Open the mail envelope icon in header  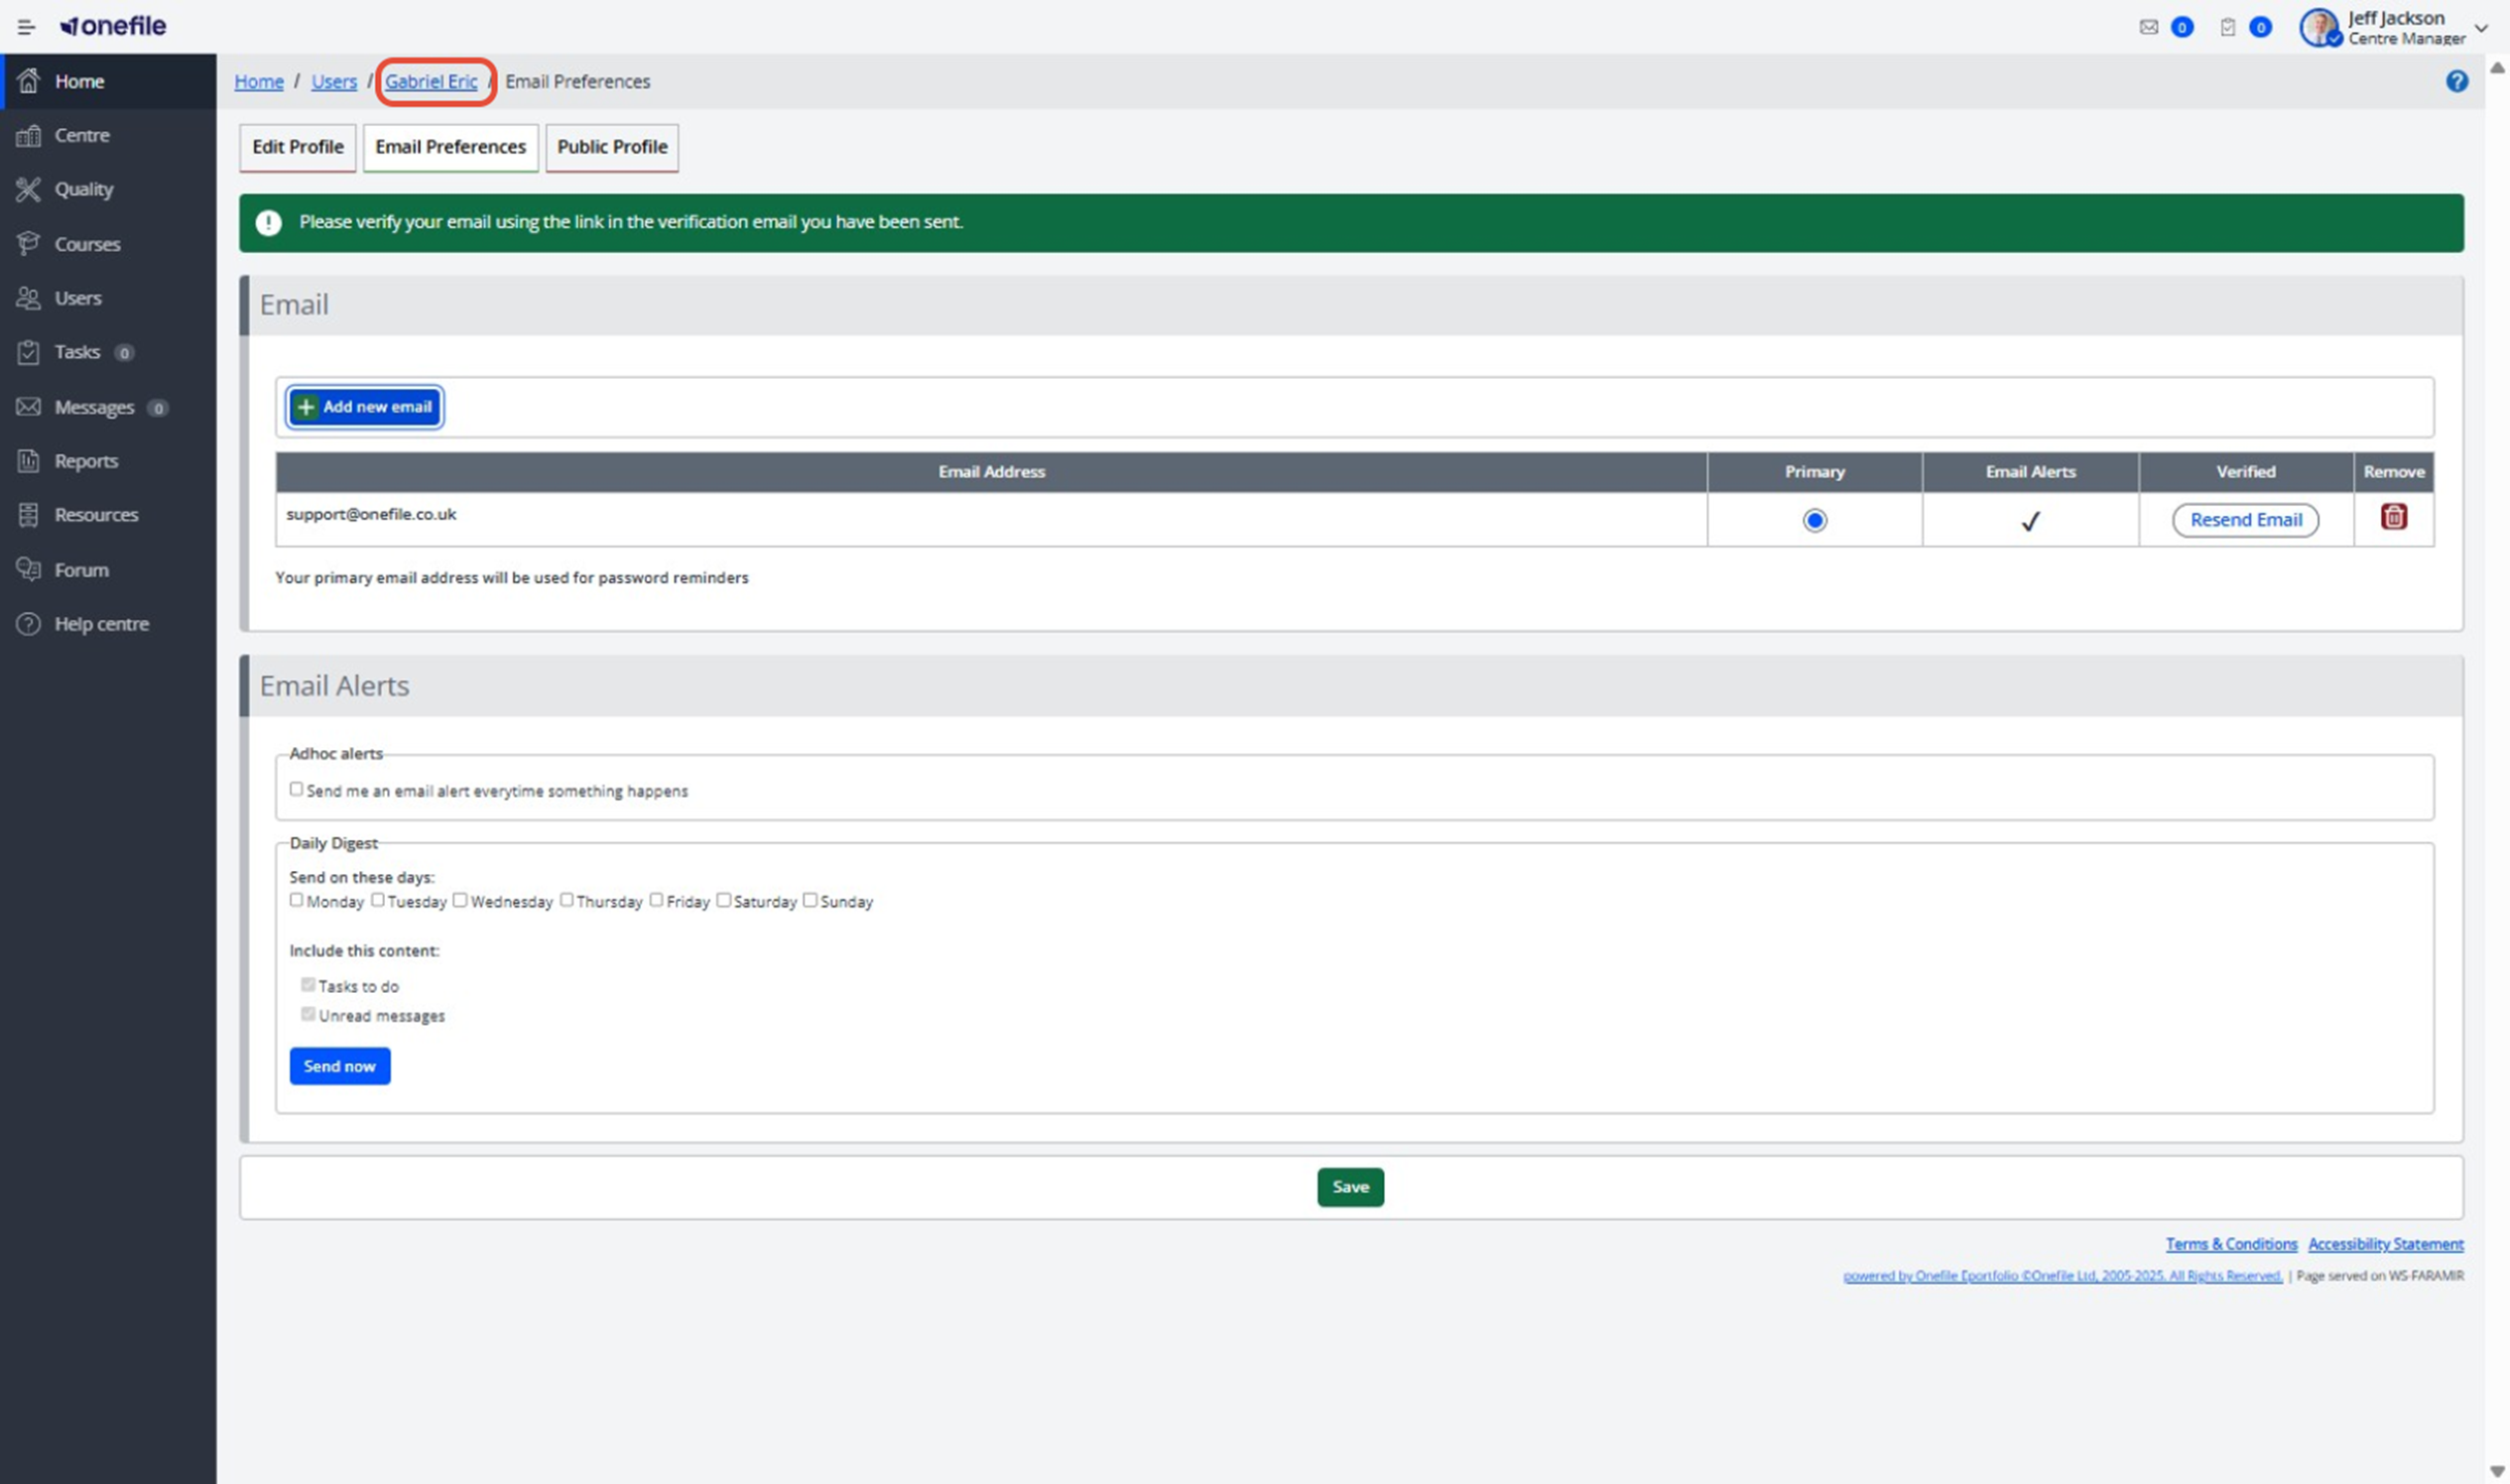[x=2148, y=27]
